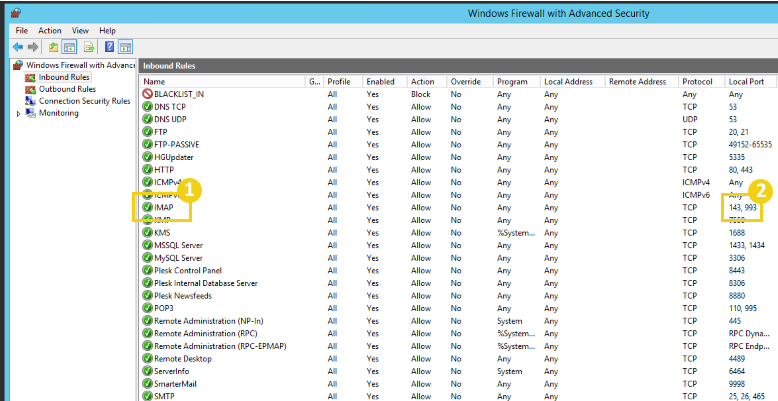Select Inbound Rules in the tree
Screen dimensions: 778x401
pos(64,77)
